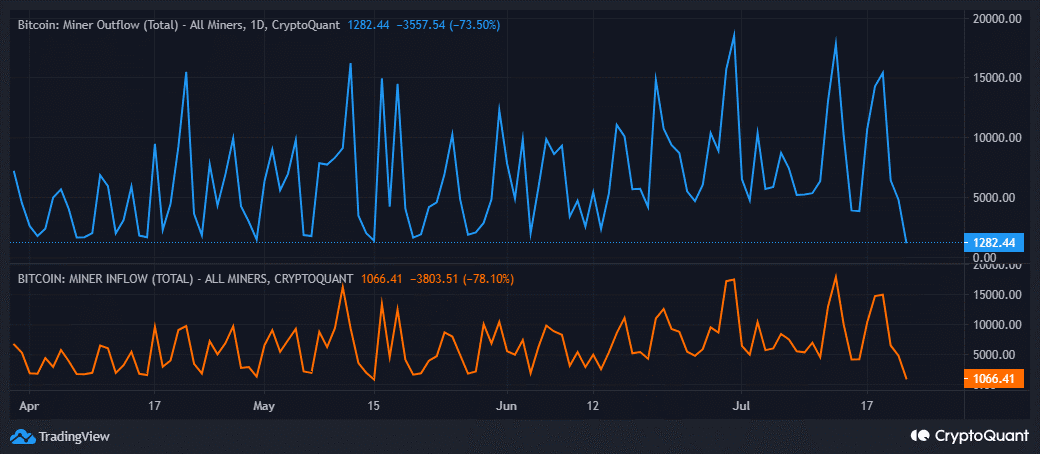Click the blue 1282.44 price axis label
The height and width of the screenshot is (454, 1040).
point(994,242)
